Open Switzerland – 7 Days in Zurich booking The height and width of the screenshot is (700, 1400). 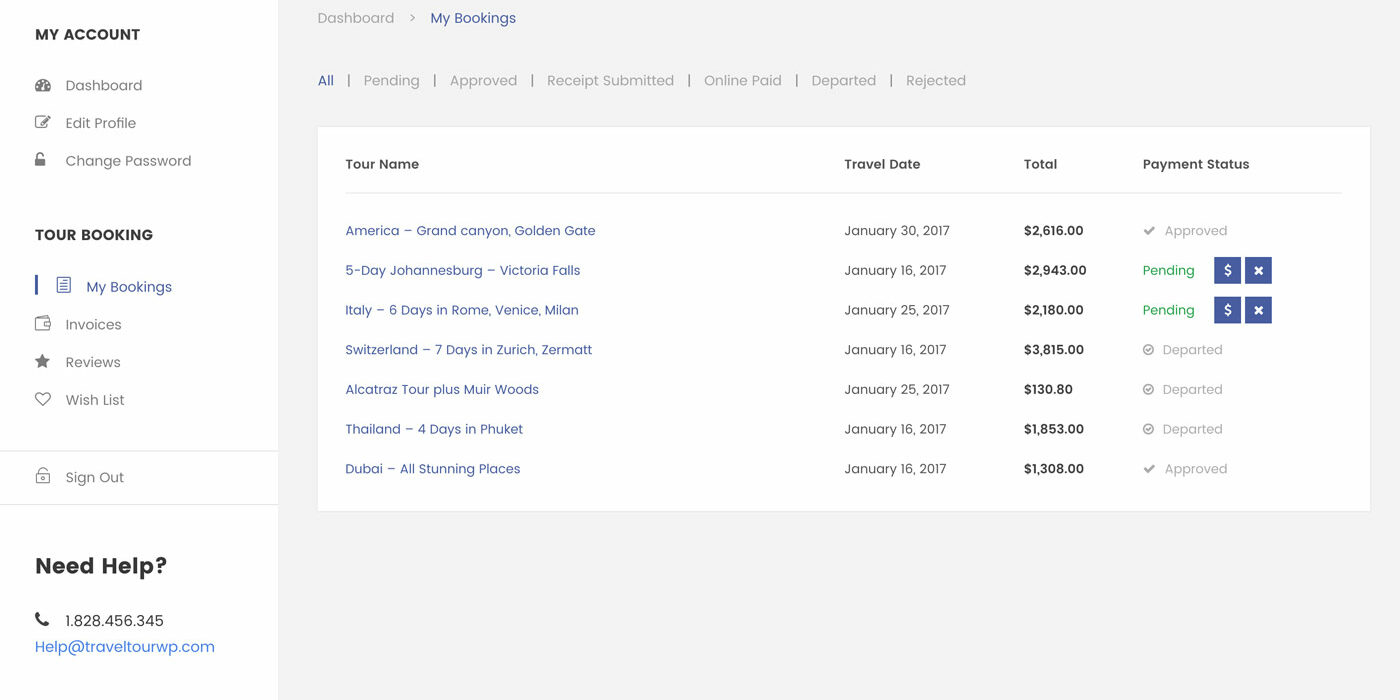click(468, 350)
